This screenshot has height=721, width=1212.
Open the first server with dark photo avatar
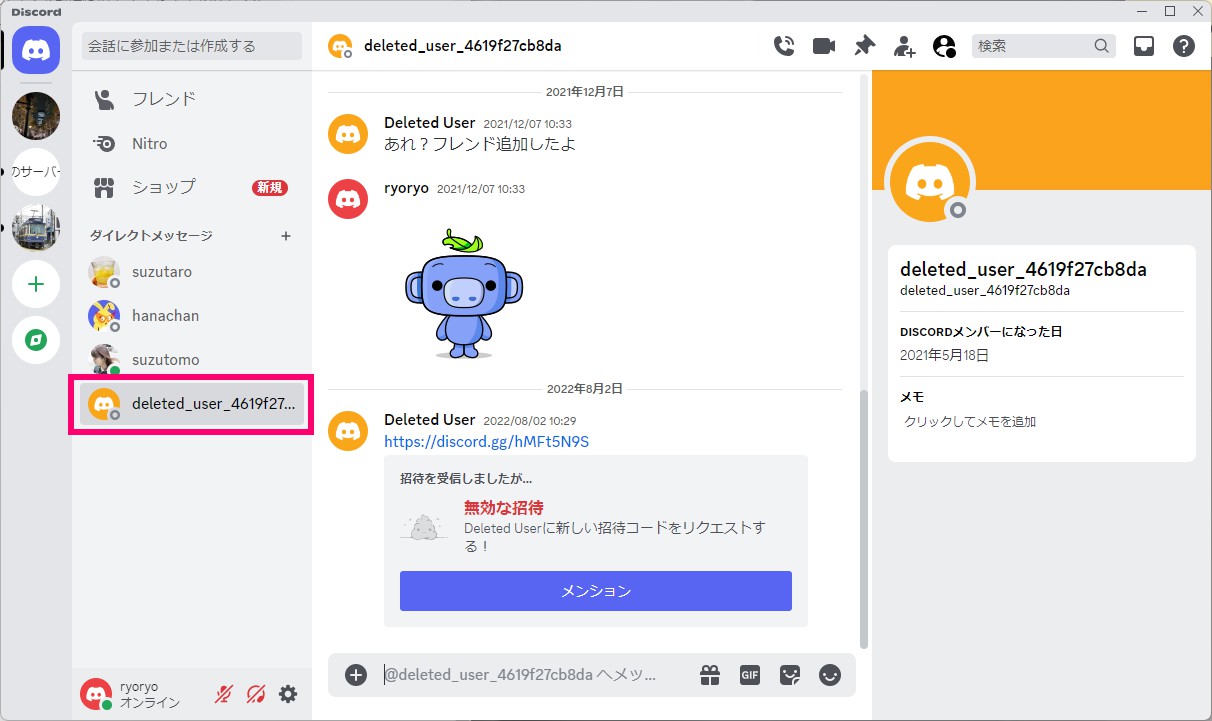[36, 116]
